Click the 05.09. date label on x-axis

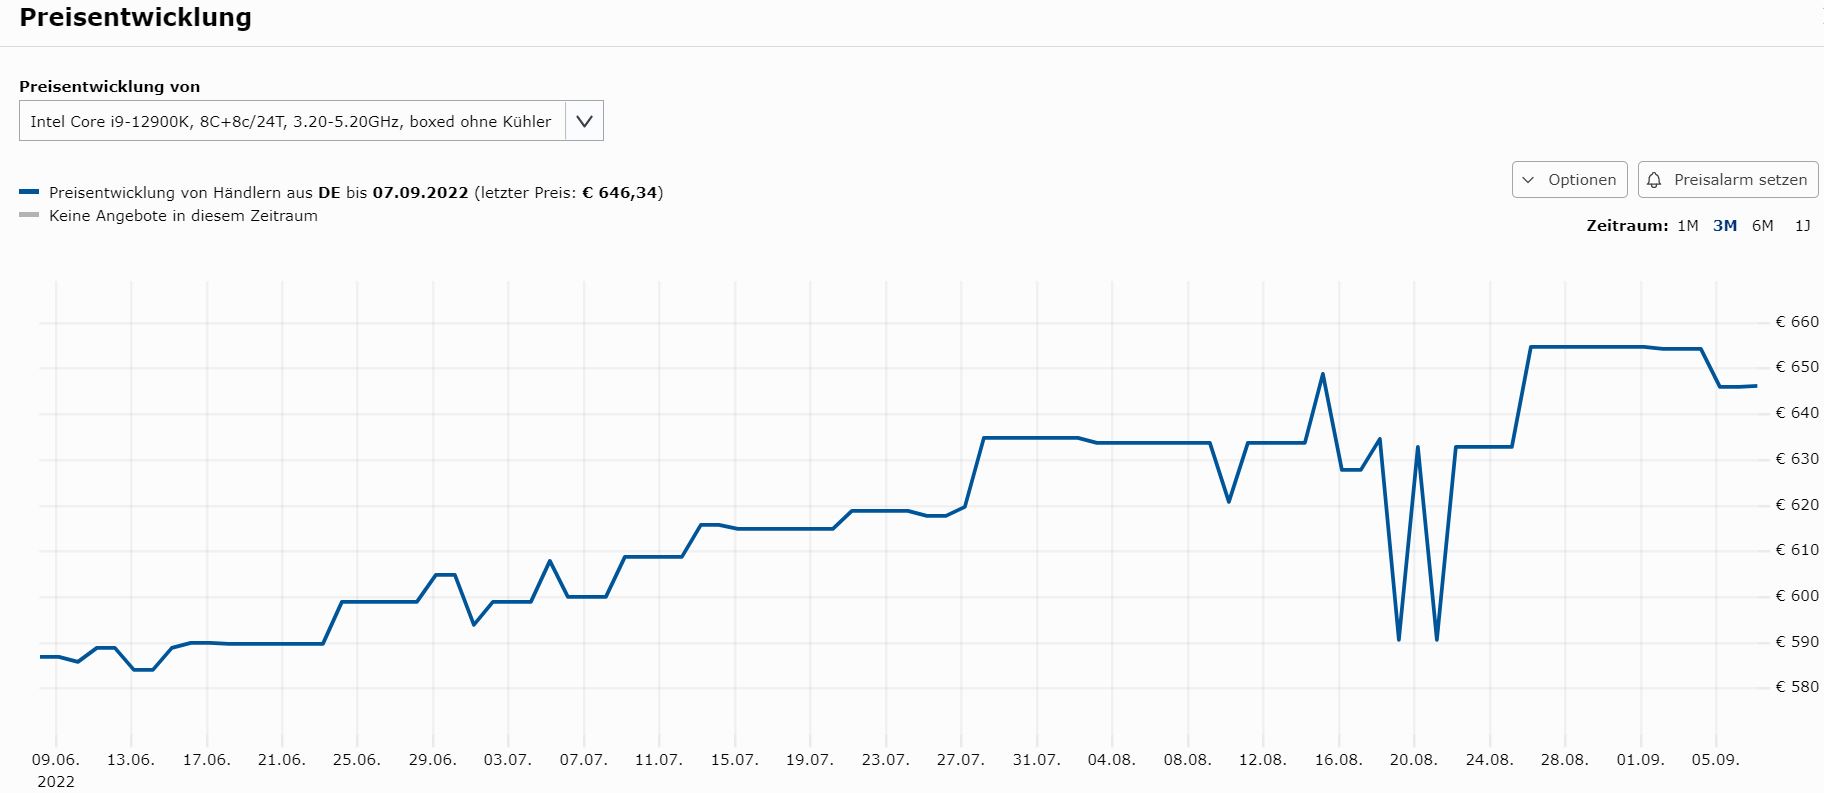[1715, 760]
